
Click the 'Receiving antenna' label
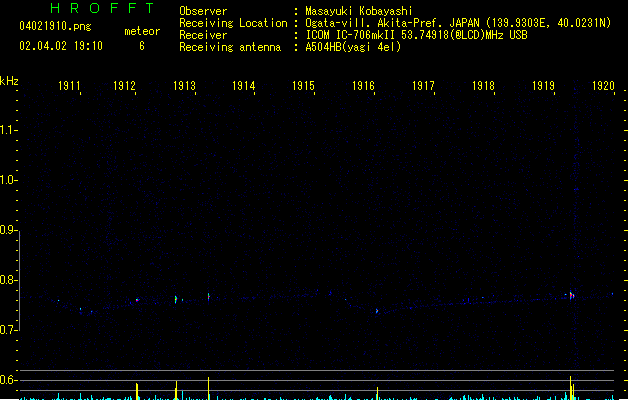point(230,47)
